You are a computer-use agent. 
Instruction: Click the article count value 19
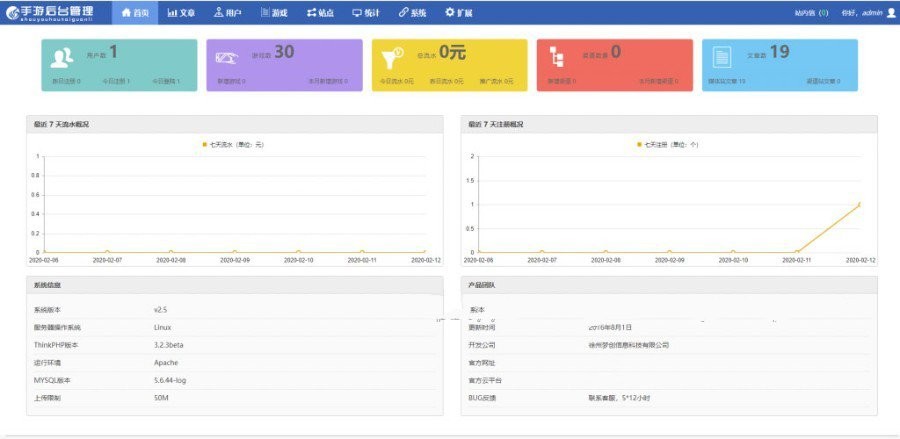pos(779,52)
